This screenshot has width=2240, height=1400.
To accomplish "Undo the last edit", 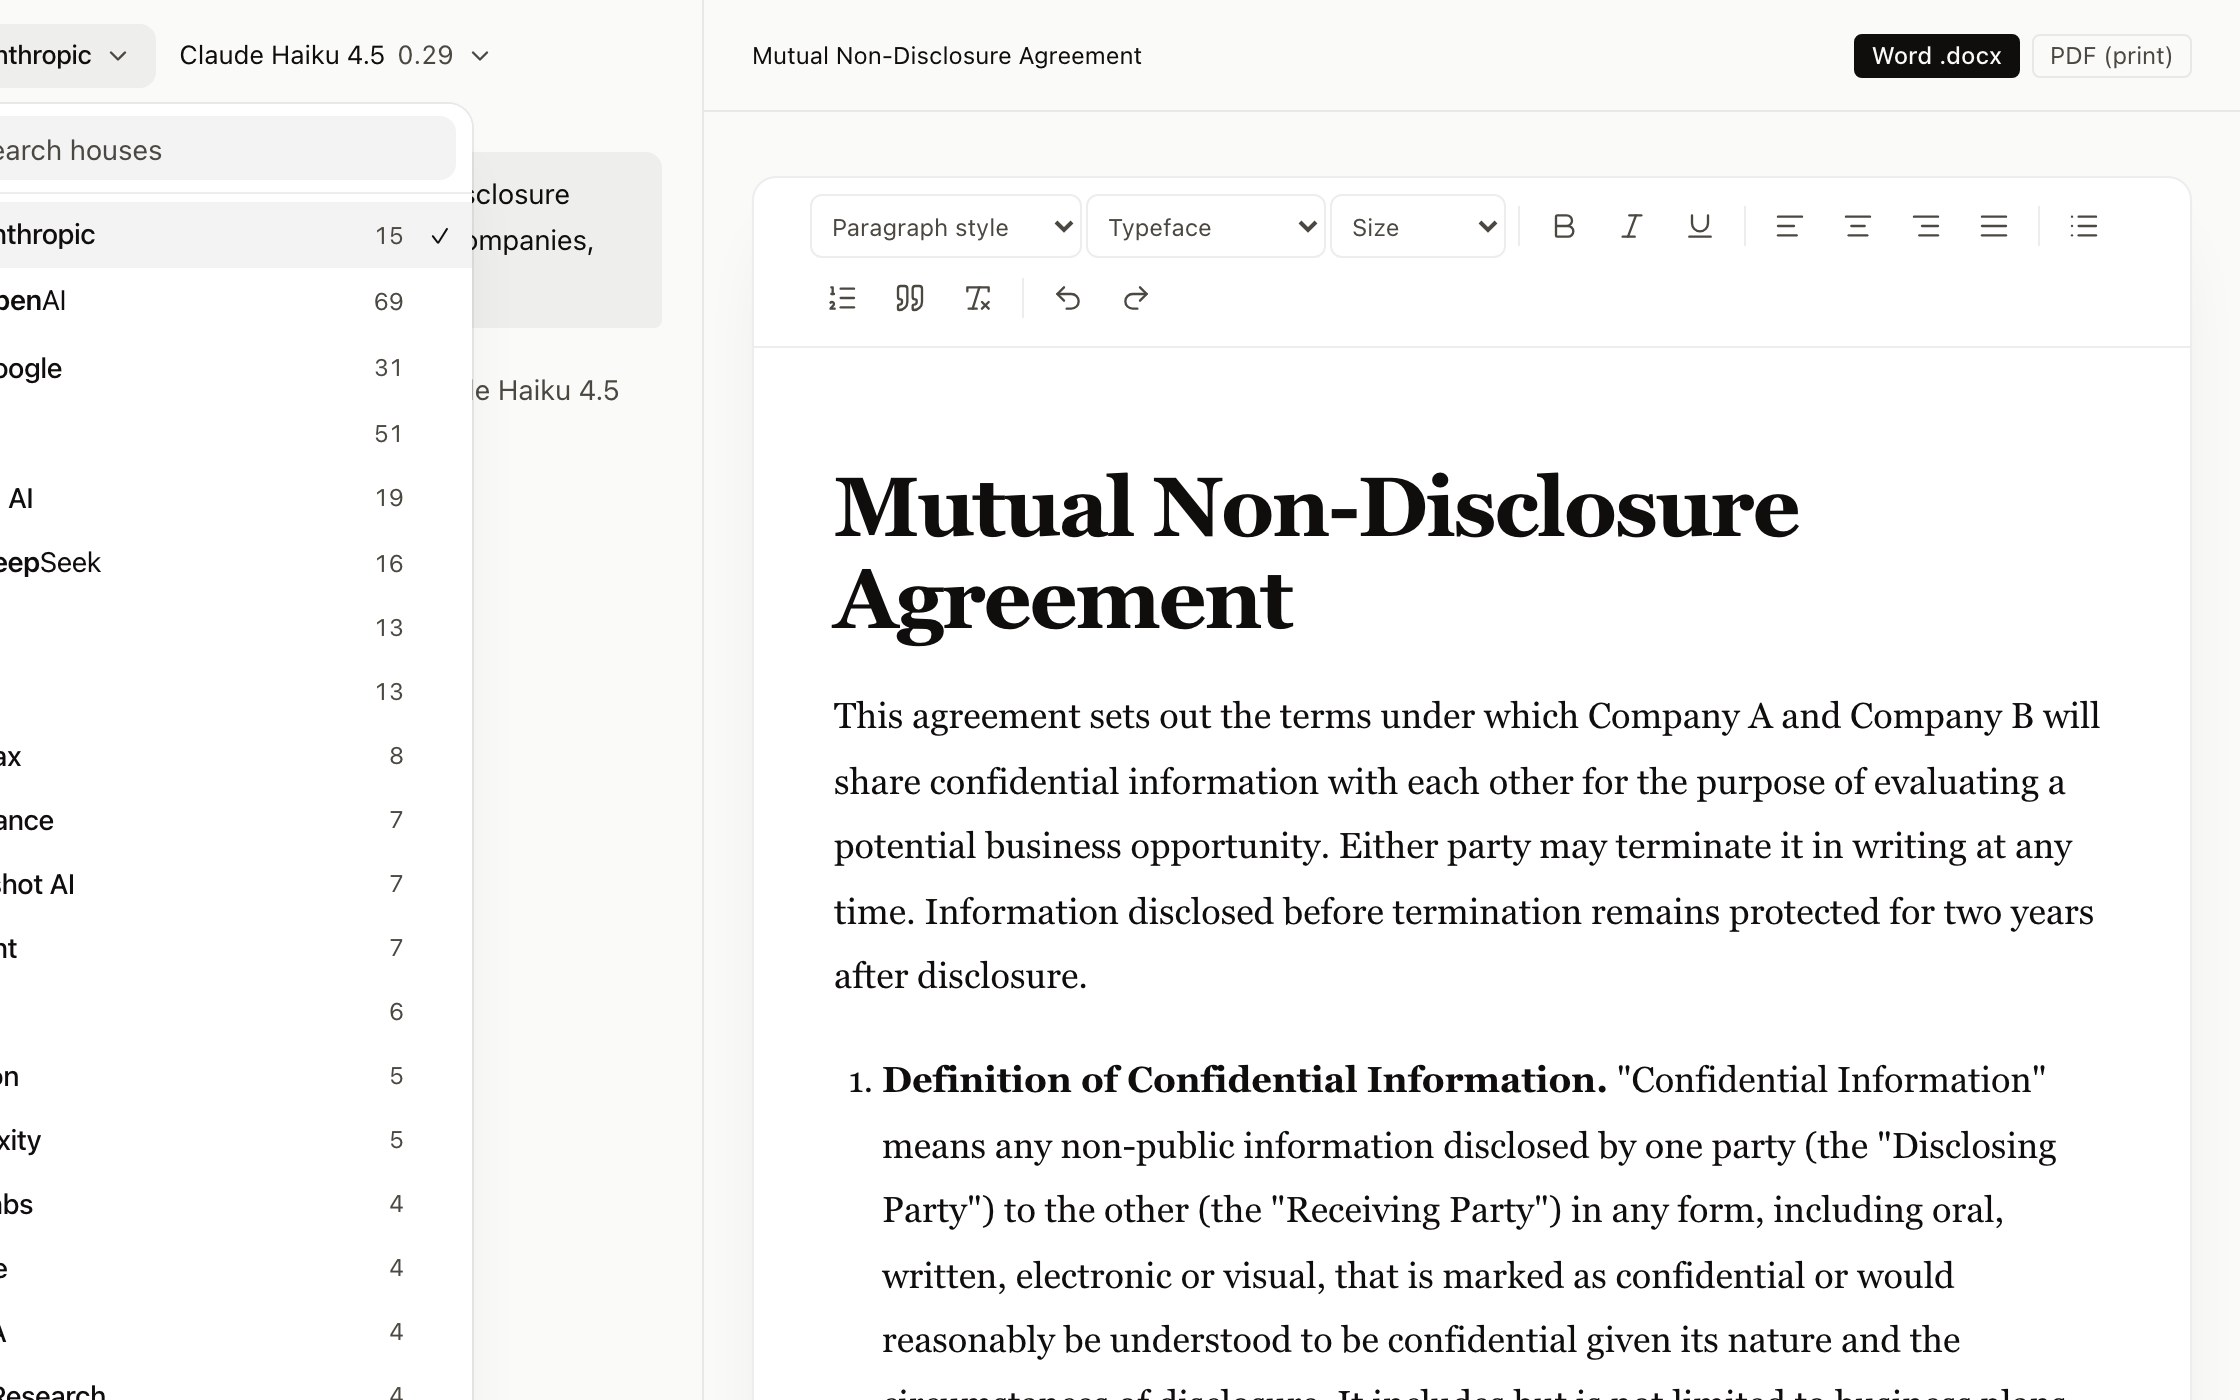I will pos(1067,299).
